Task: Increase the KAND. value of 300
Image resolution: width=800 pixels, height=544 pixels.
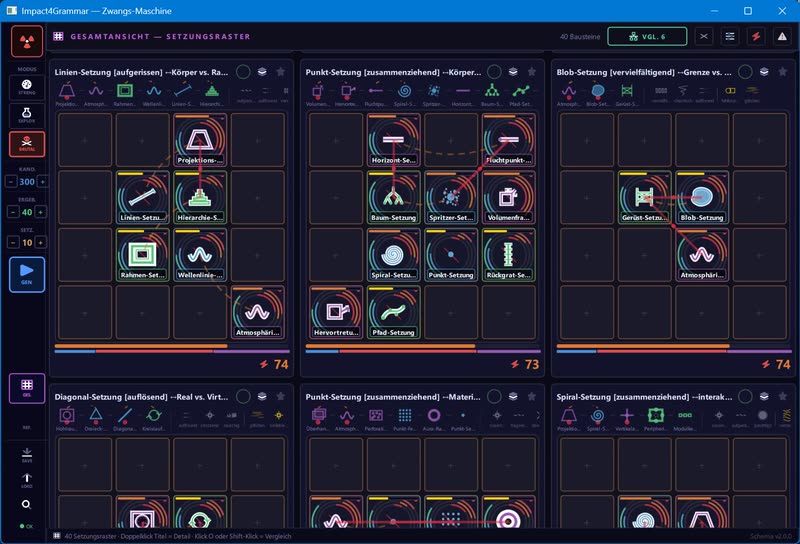Action: (x=43, y=181)
